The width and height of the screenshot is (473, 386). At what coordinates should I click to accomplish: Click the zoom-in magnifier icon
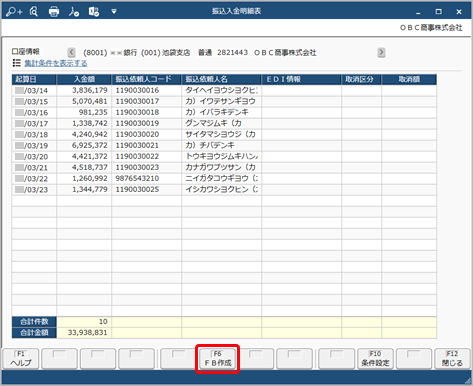[x=14, y=12]
